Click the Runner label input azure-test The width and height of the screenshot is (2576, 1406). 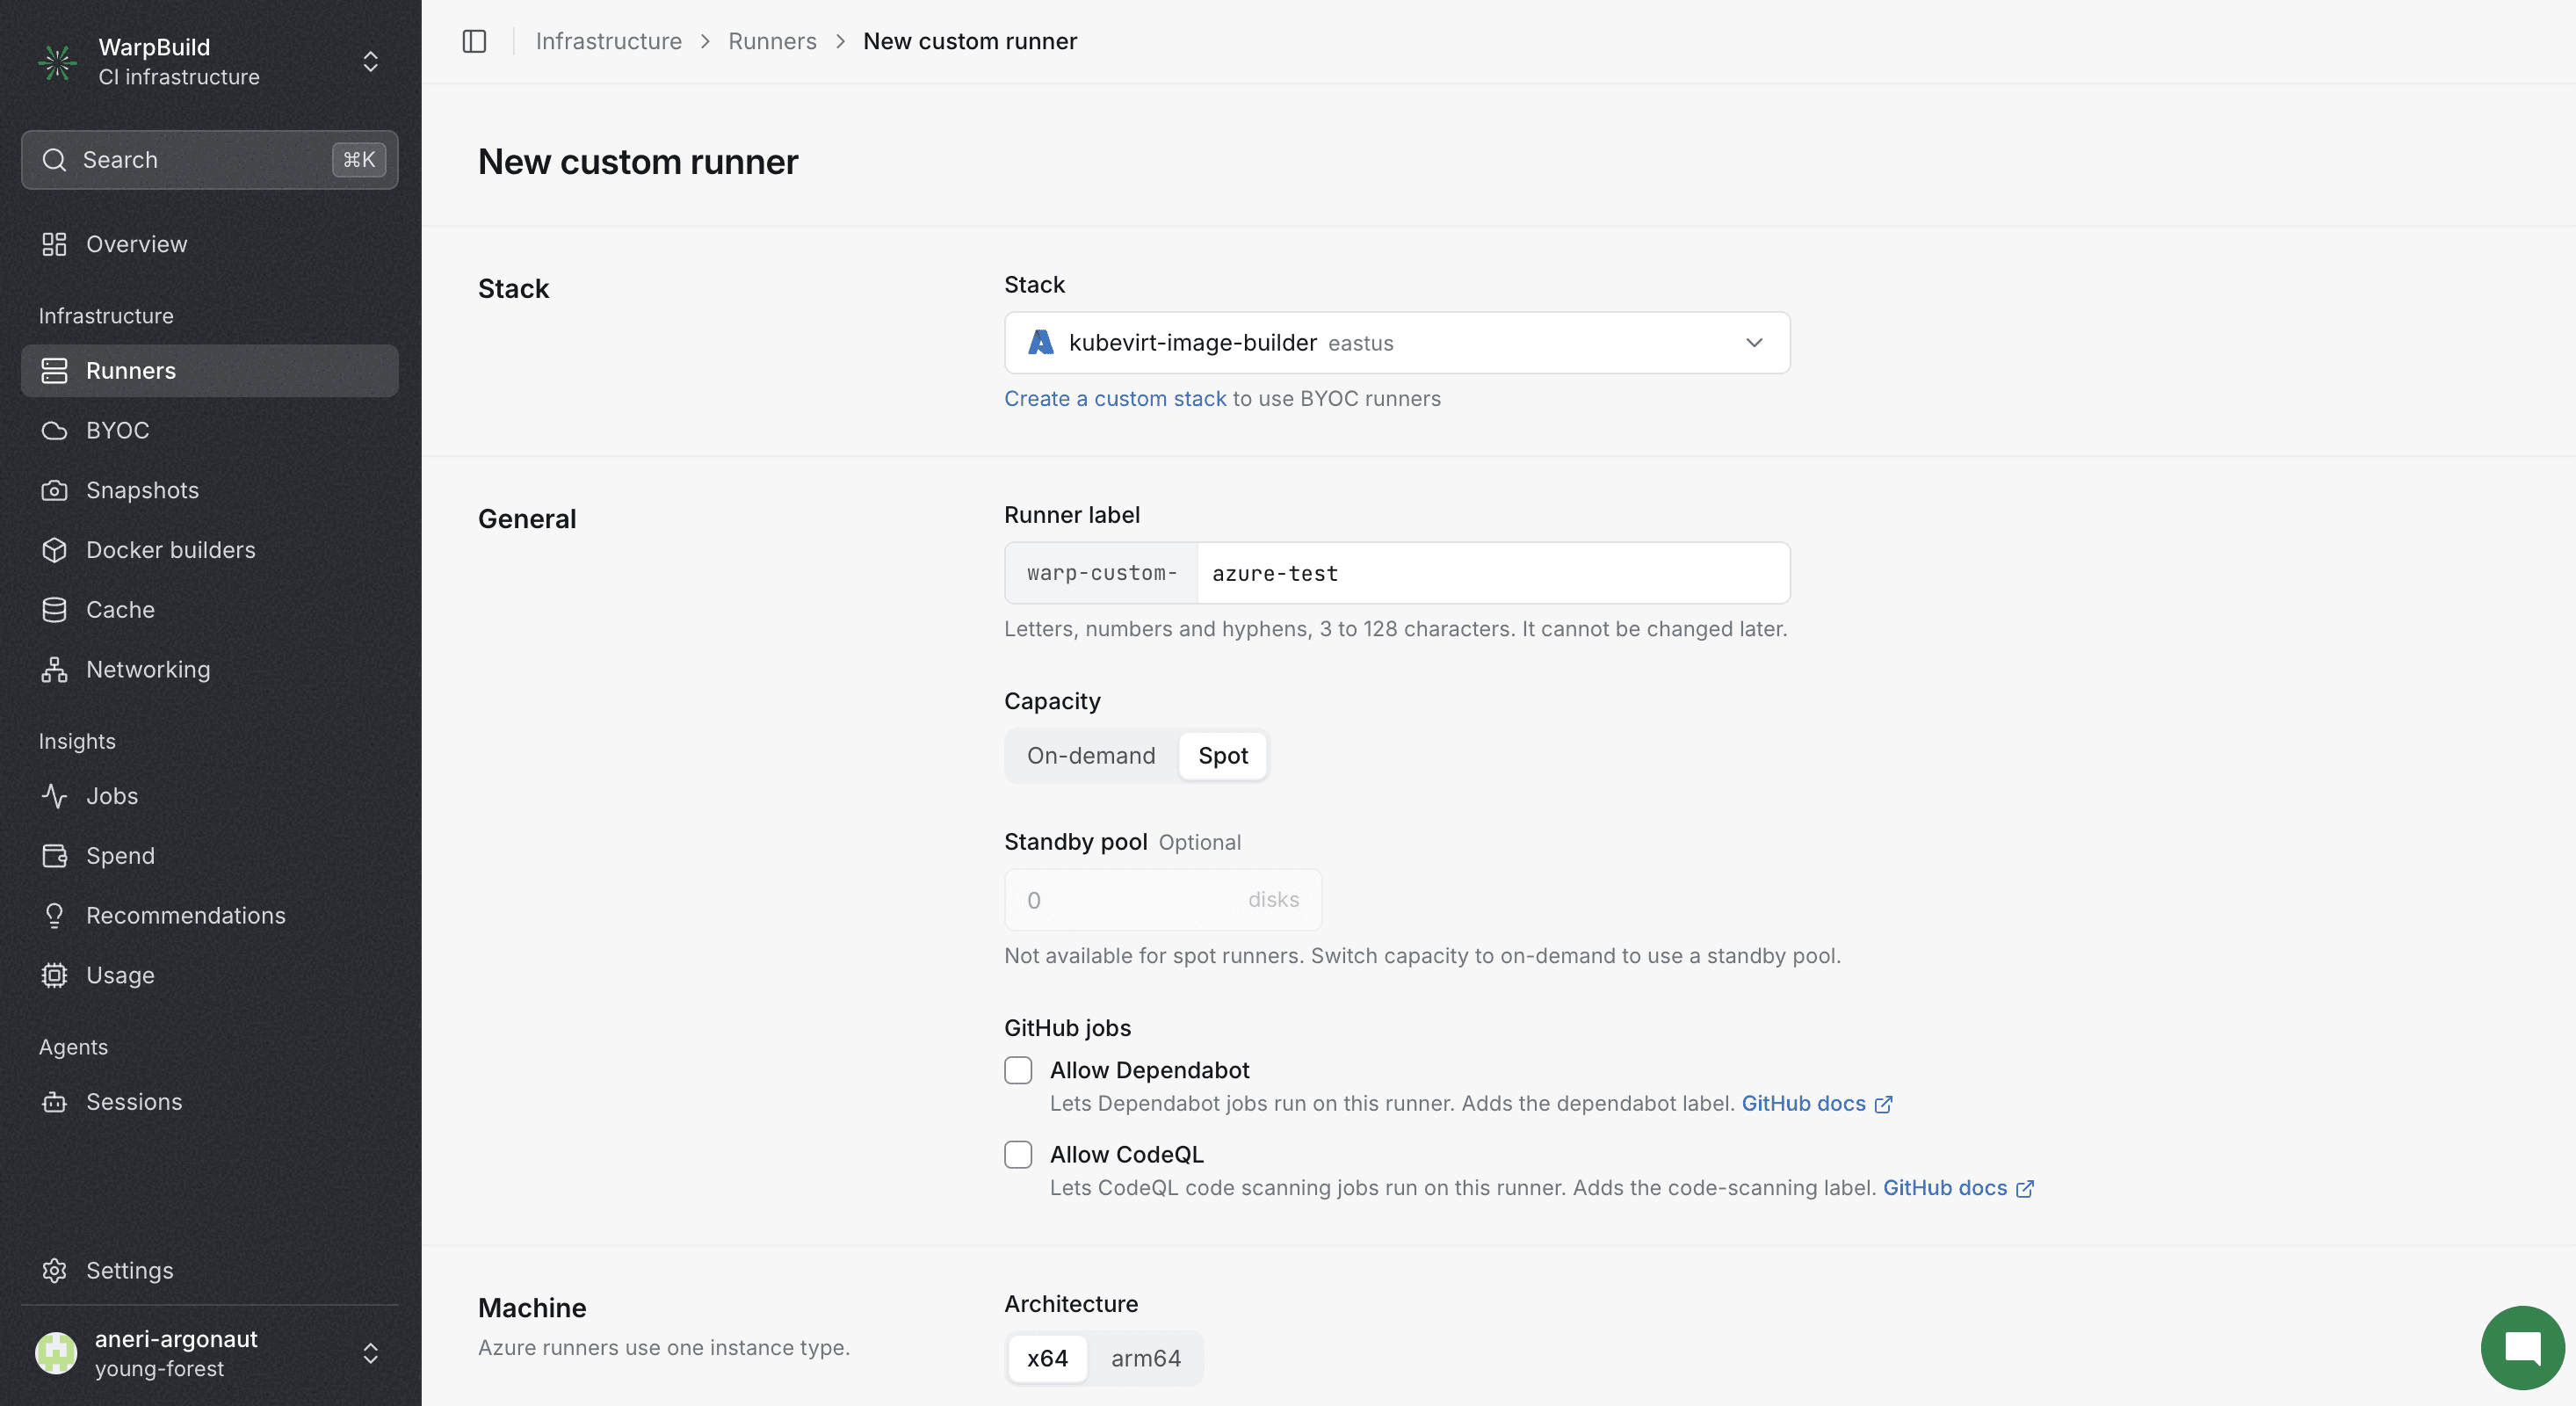click(1493, 573)
